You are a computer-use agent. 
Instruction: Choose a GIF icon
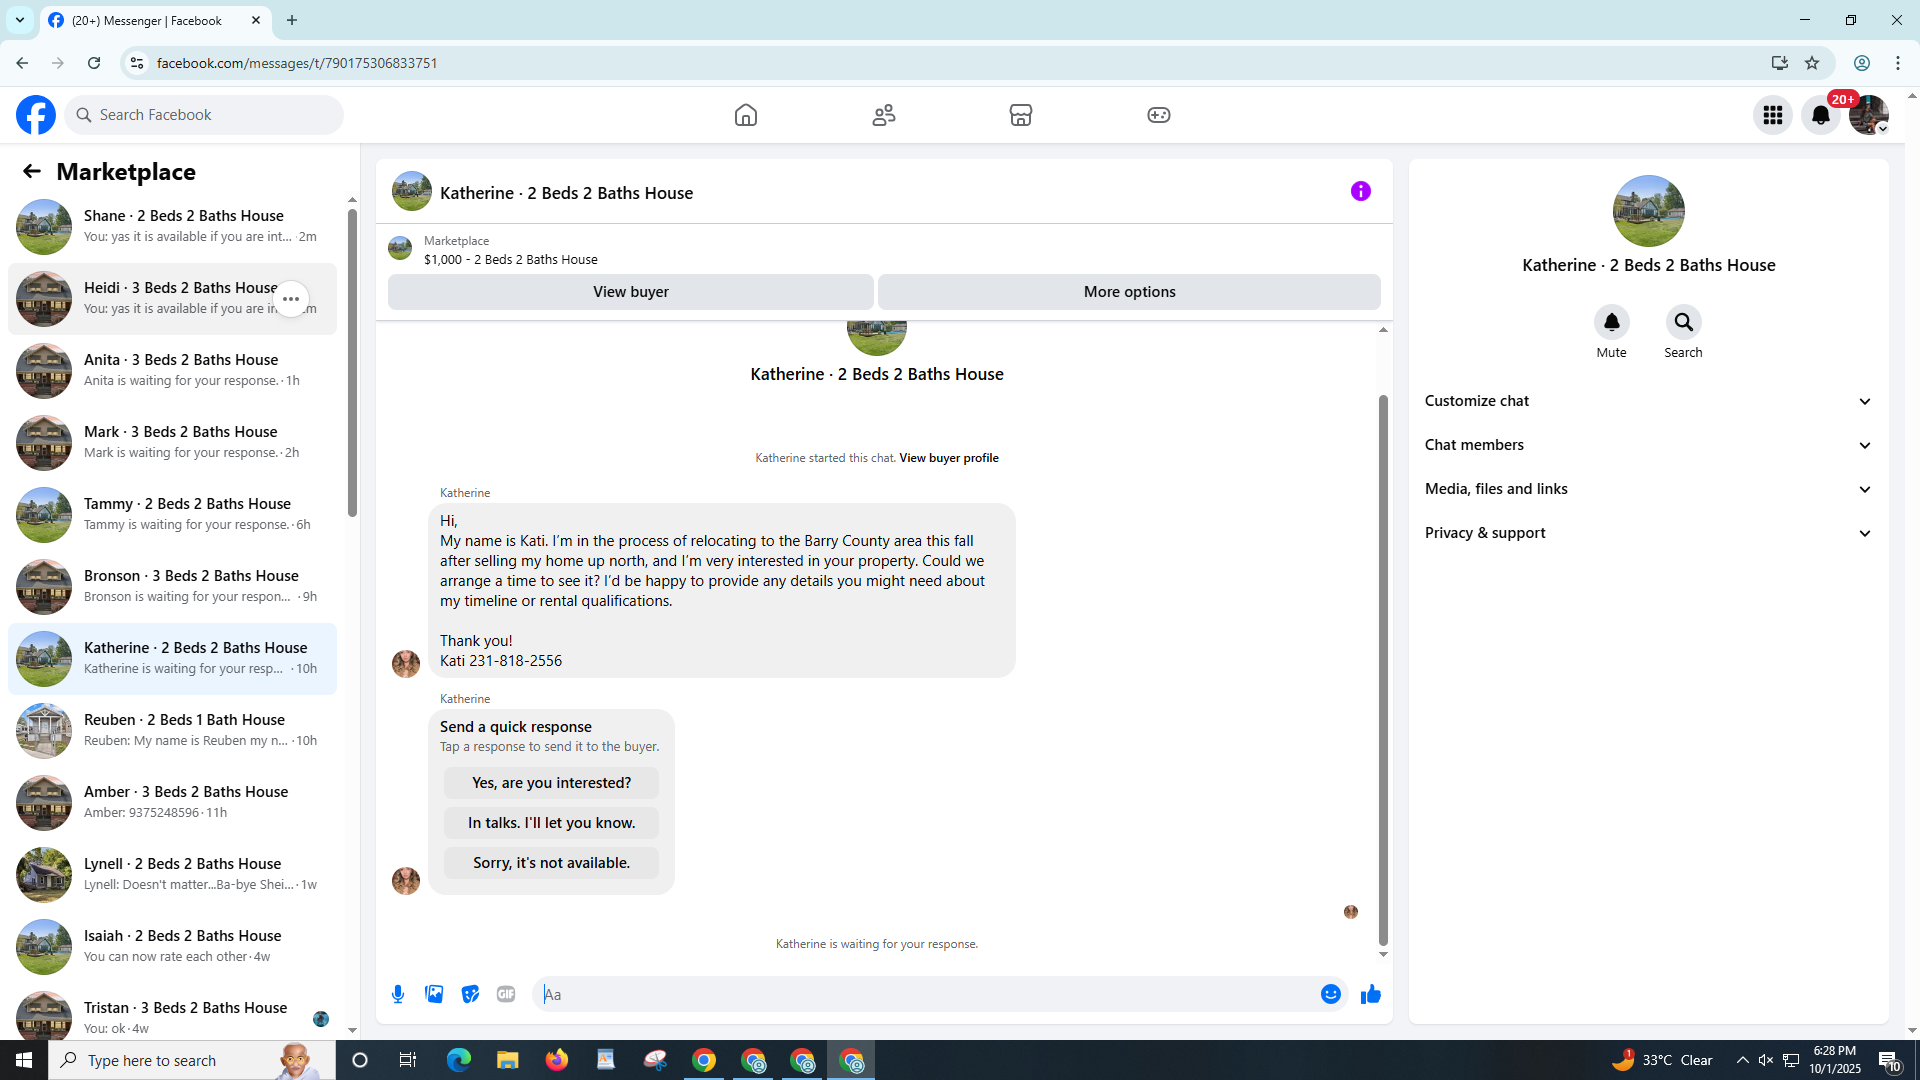click(506, 994)
